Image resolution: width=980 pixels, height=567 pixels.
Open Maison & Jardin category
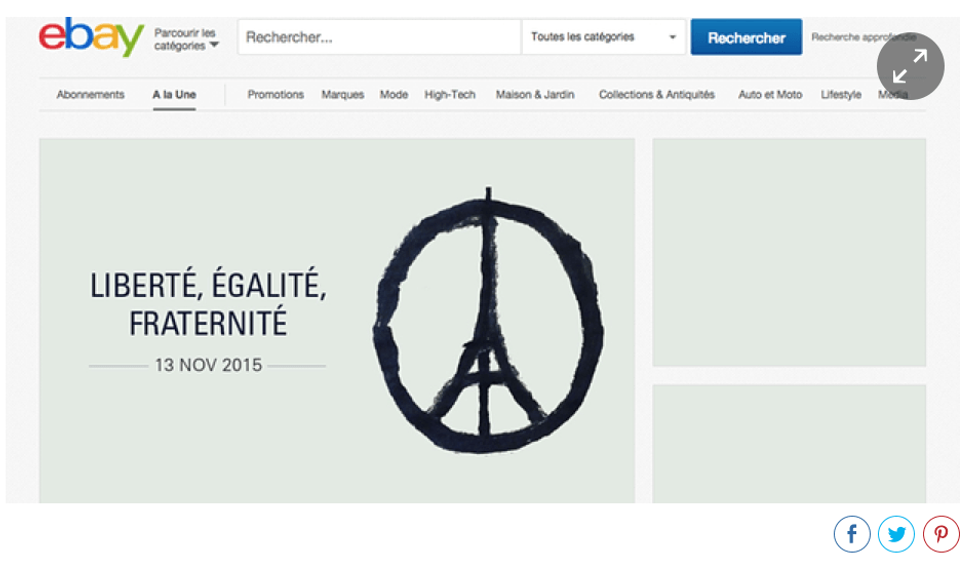coord(535,95)
